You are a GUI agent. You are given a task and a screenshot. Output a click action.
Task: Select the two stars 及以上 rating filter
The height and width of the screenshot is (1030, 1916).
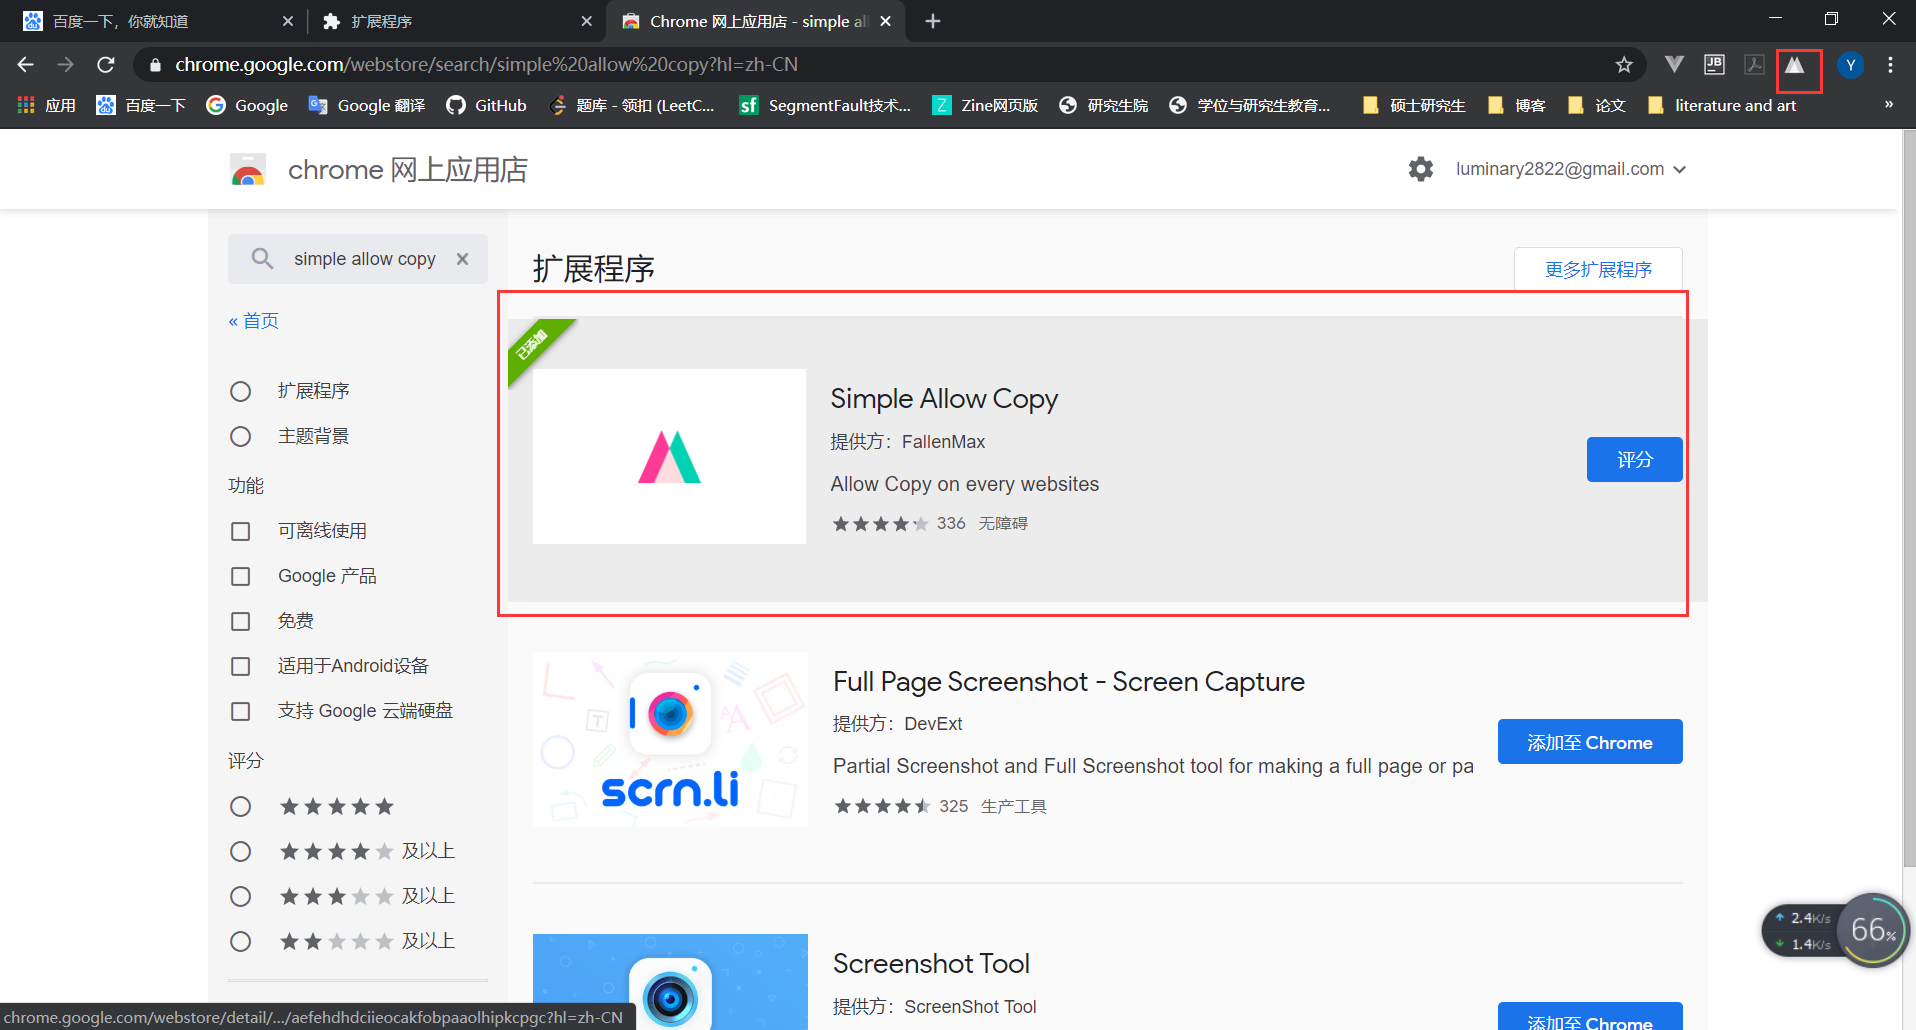[x=240, y=941]
